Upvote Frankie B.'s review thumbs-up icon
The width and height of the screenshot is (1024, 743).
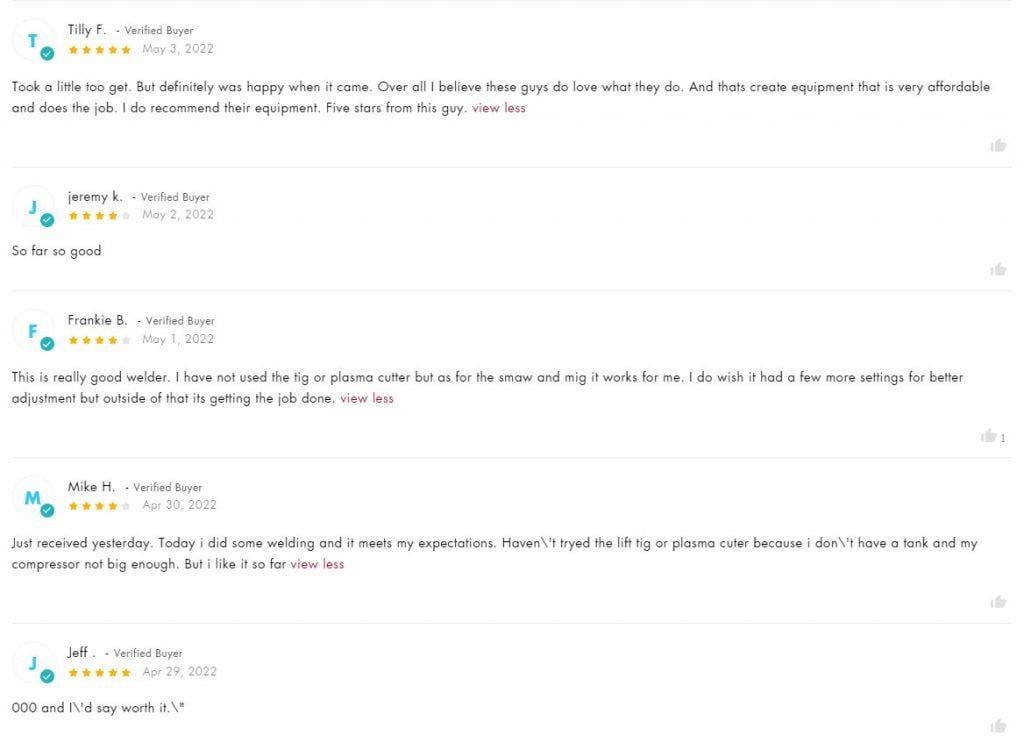click(x=988, y=435)
